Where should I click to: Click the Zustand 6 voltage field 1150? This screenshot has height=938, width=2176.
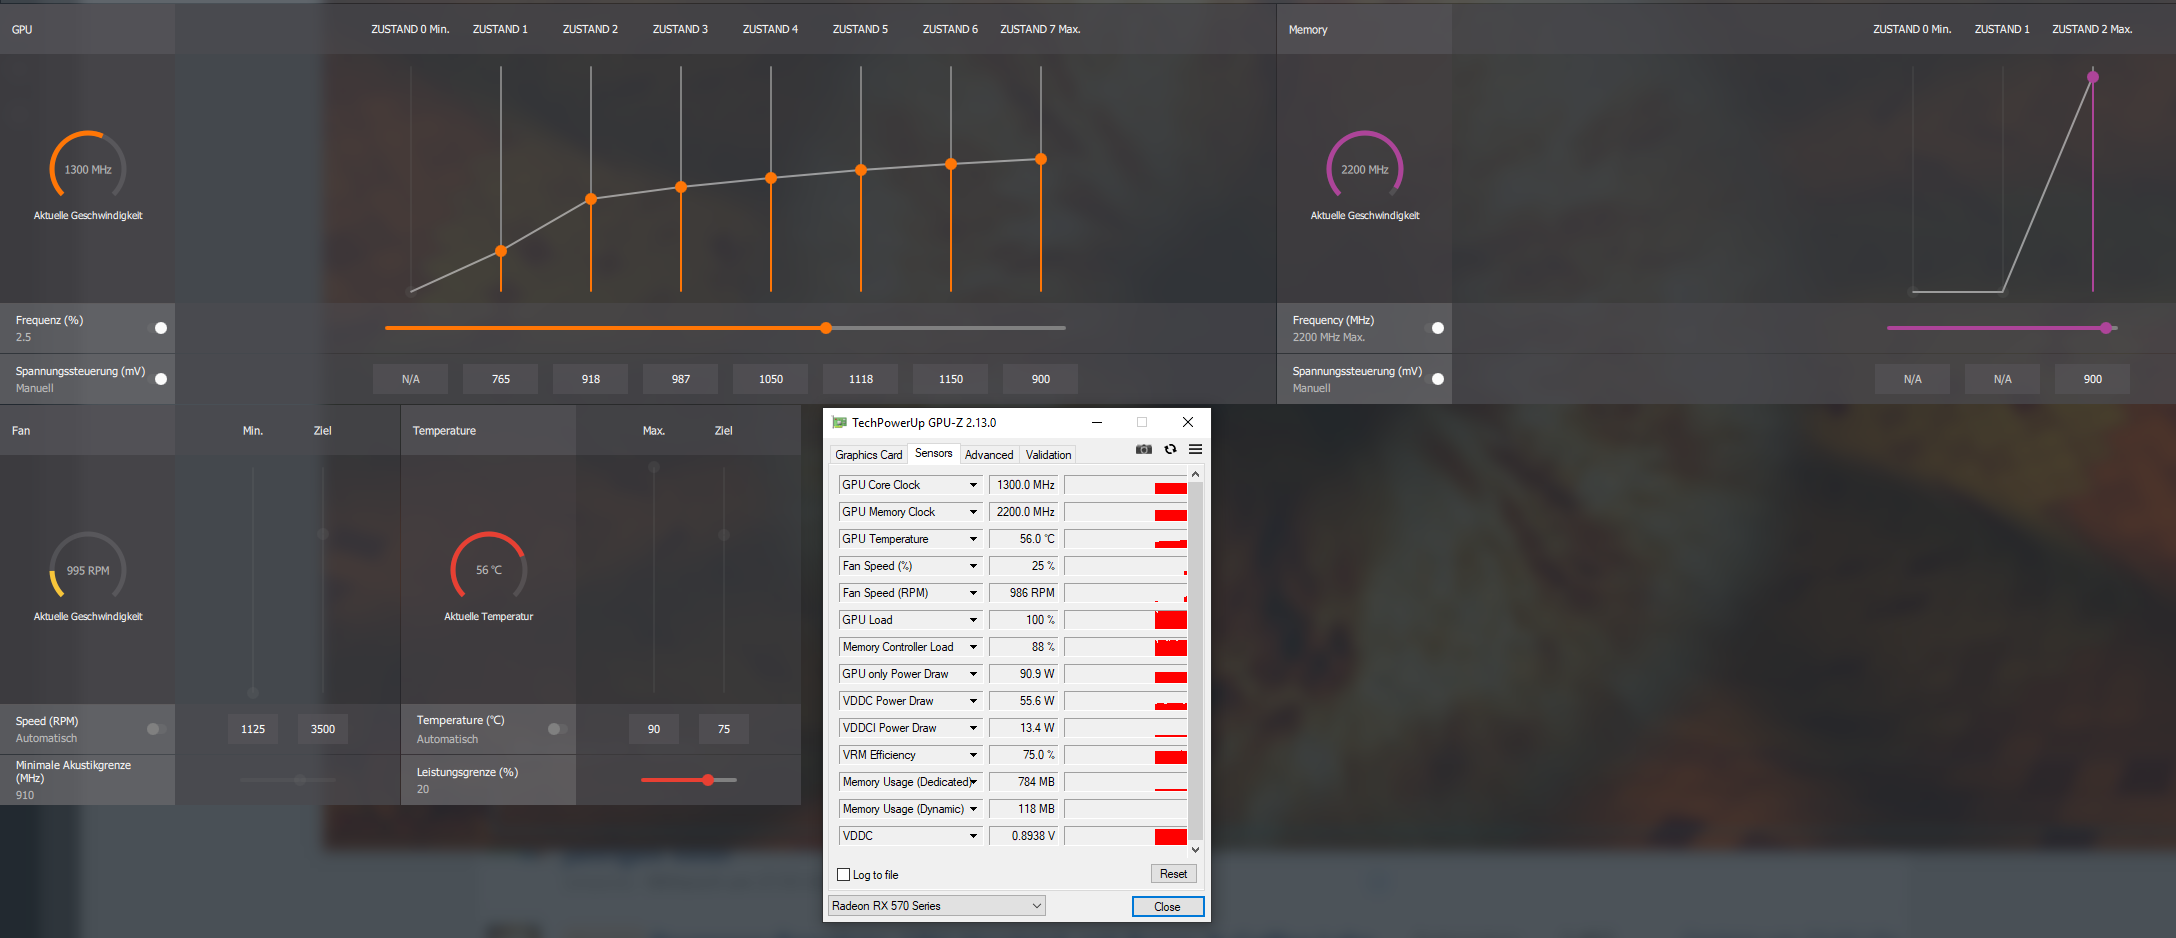[950, 379]
